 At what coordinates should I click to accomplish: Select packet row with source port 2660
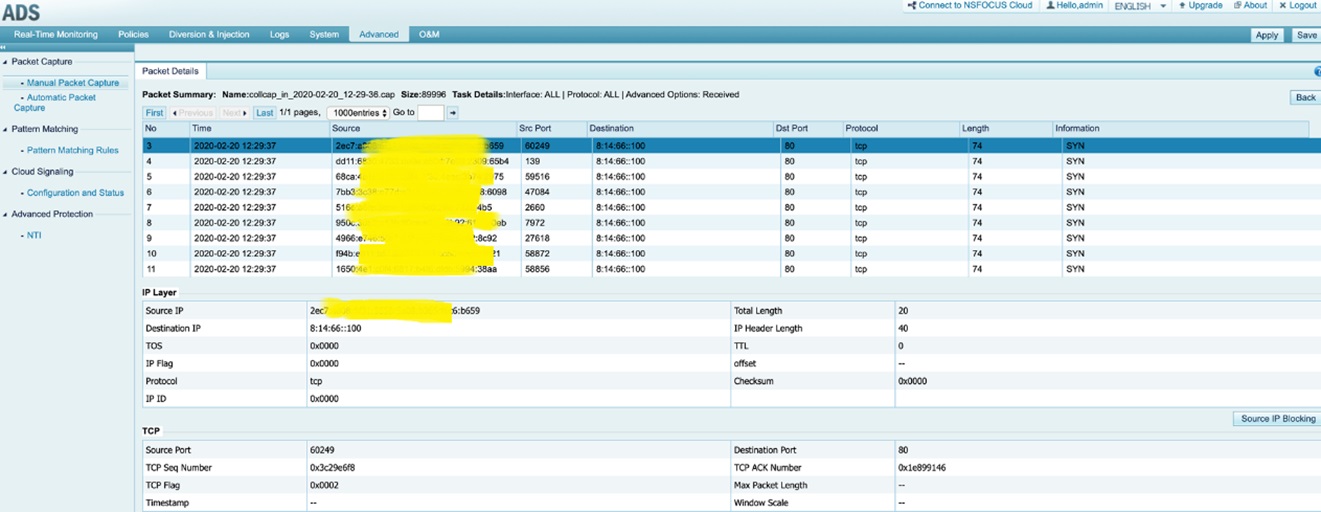(732, 207)
